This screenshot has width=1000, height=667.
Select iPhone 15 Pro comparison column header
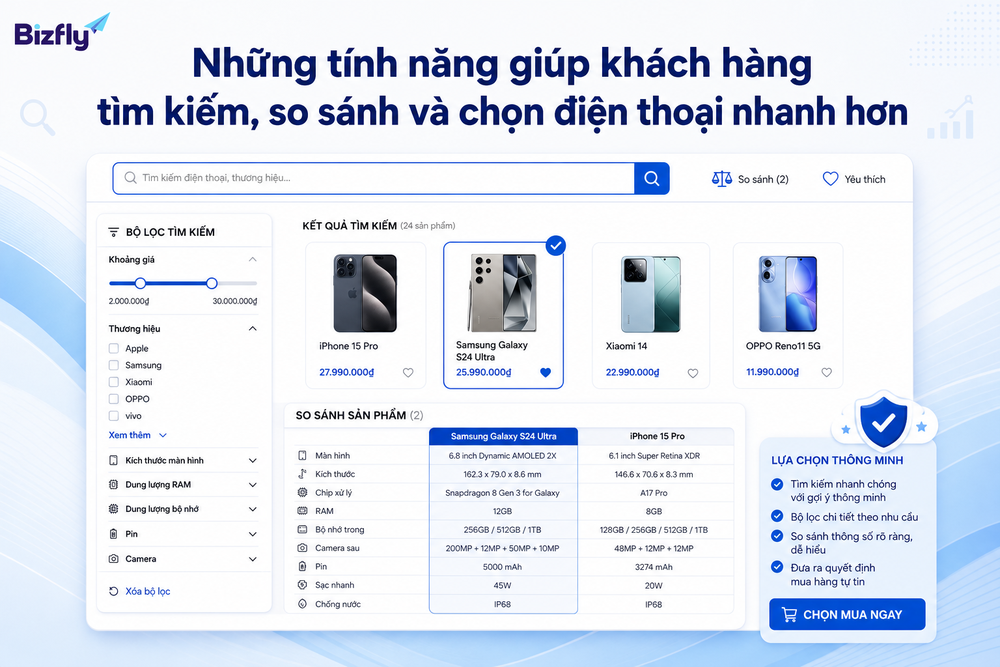pos(657,436)
